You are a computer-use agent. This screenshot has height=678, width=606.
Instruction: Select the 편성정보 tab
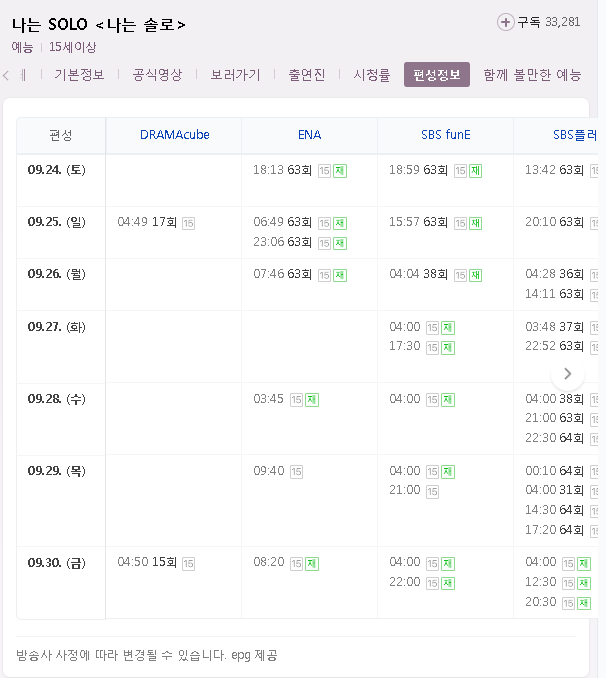437,75
